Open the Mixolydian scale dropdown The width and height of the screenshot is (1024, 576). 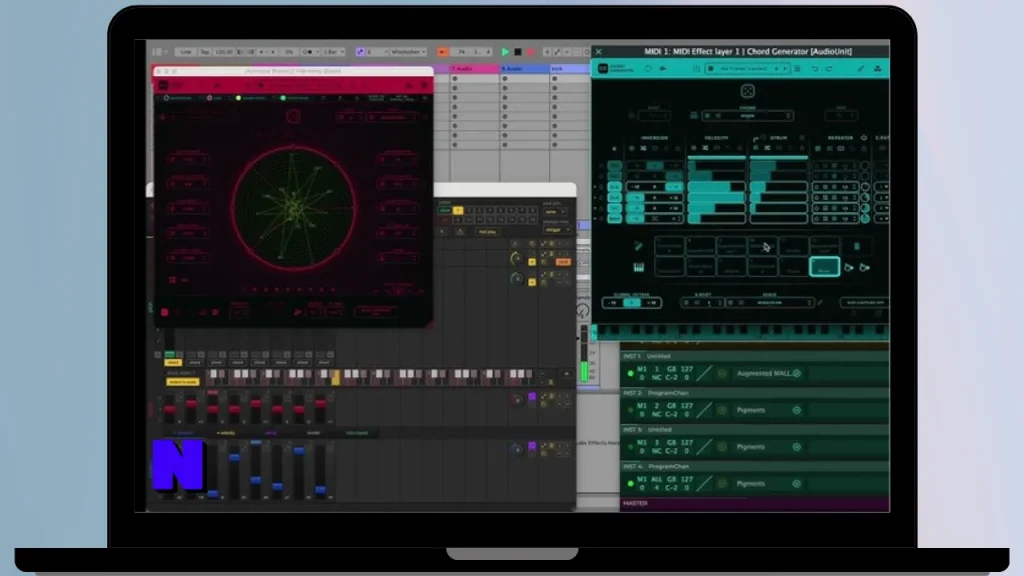click(408, 52)
